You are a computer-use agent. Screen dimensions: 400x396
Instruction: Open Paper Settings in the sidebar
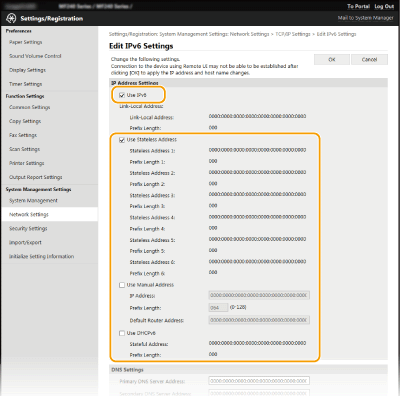pyautogui.click(x=26, y=42)
